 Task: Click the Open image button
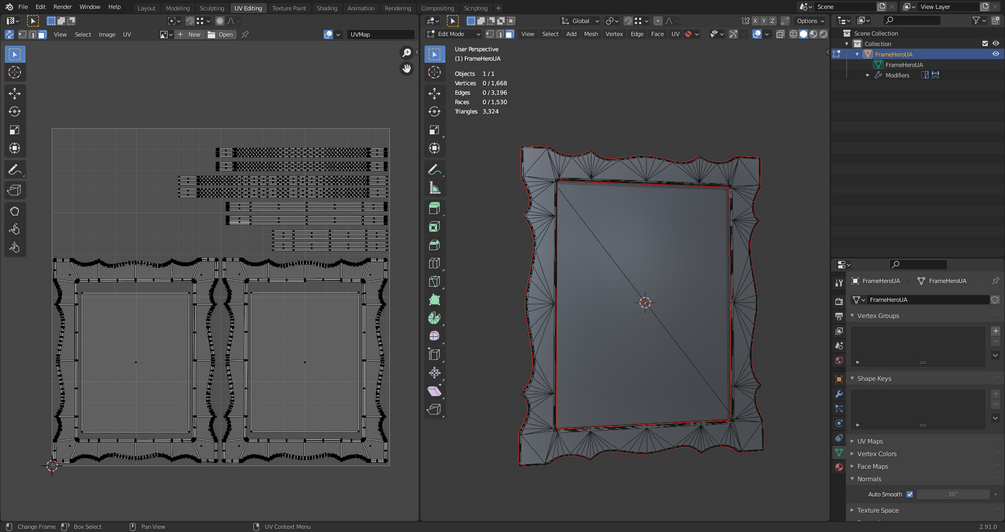221,35
